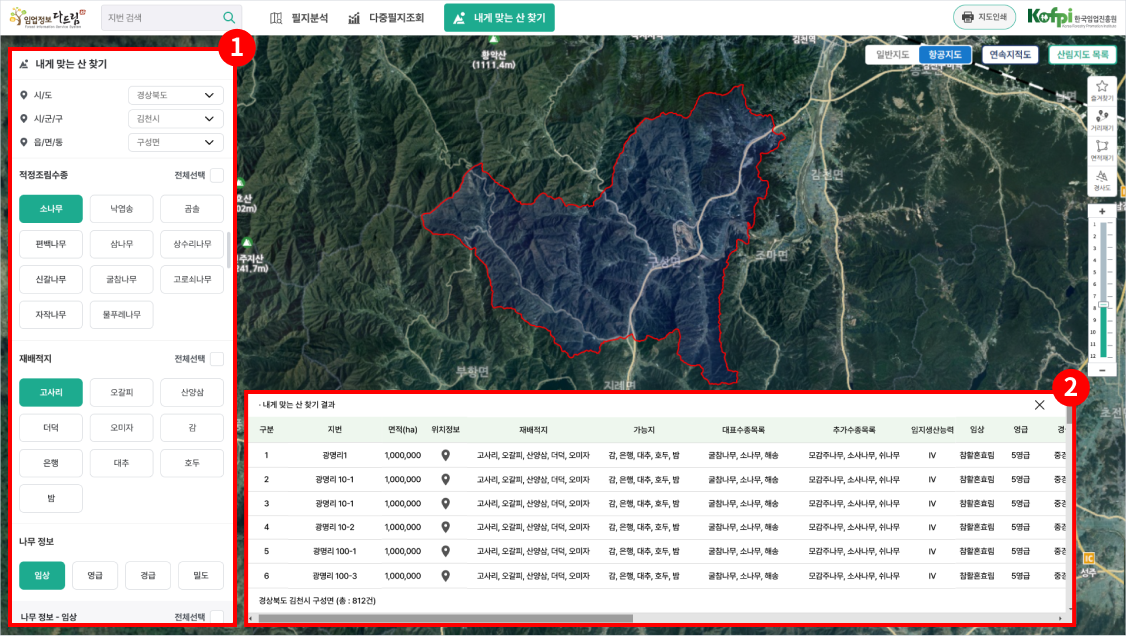Open the 시/군/구 김천시 dropdown
1126x636 pixels.
coord(176,118)
